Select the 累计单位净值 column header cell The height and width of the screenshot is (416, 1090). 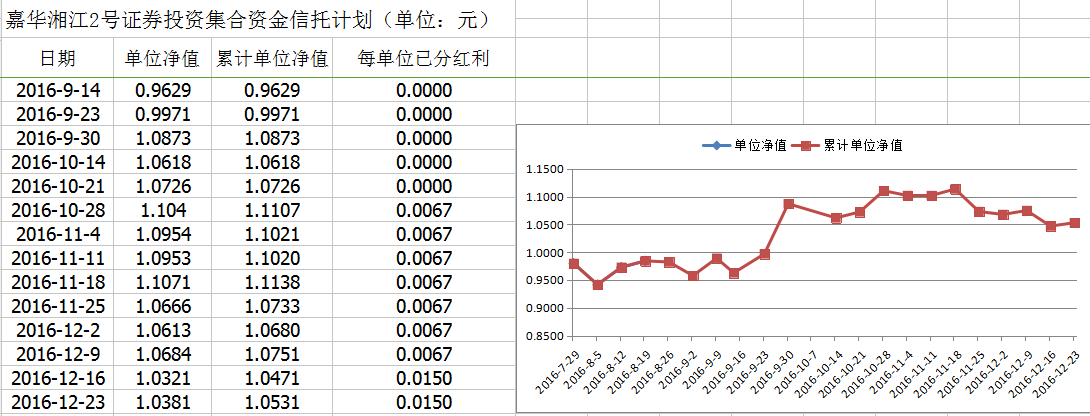272,59
